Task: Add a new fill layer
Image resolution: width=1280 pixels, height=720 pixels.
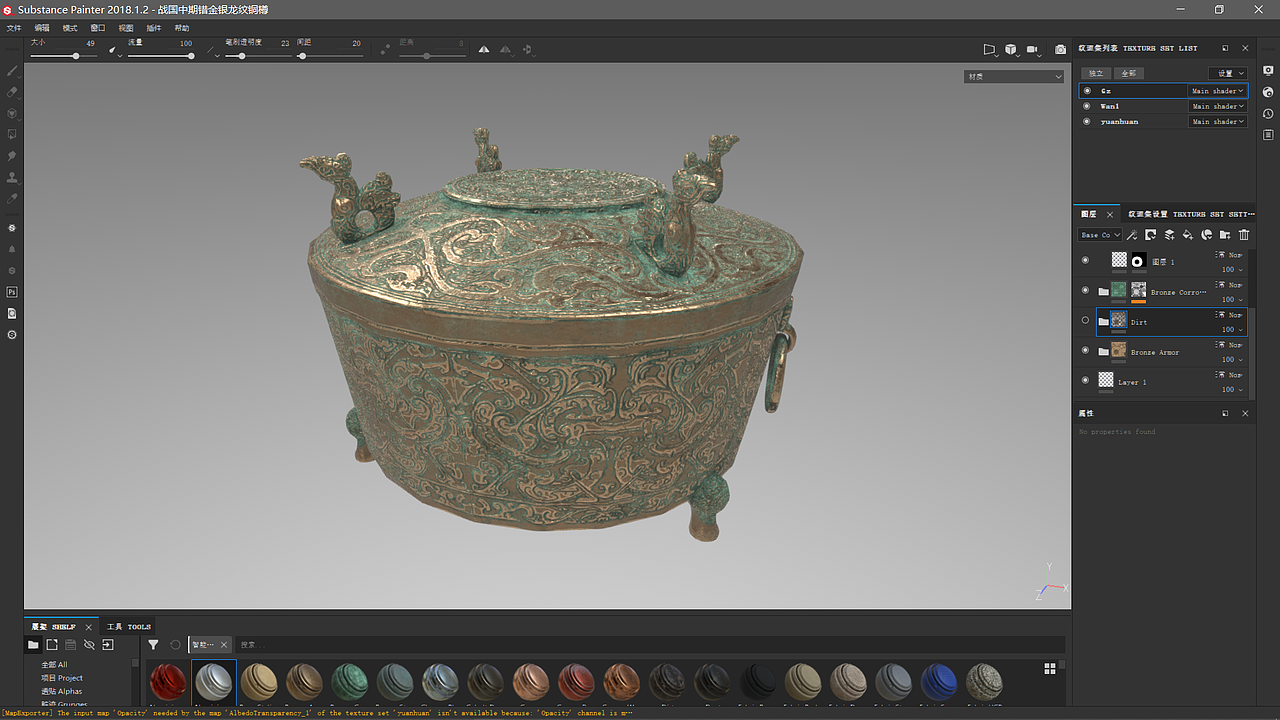Action: (1188, 235)
